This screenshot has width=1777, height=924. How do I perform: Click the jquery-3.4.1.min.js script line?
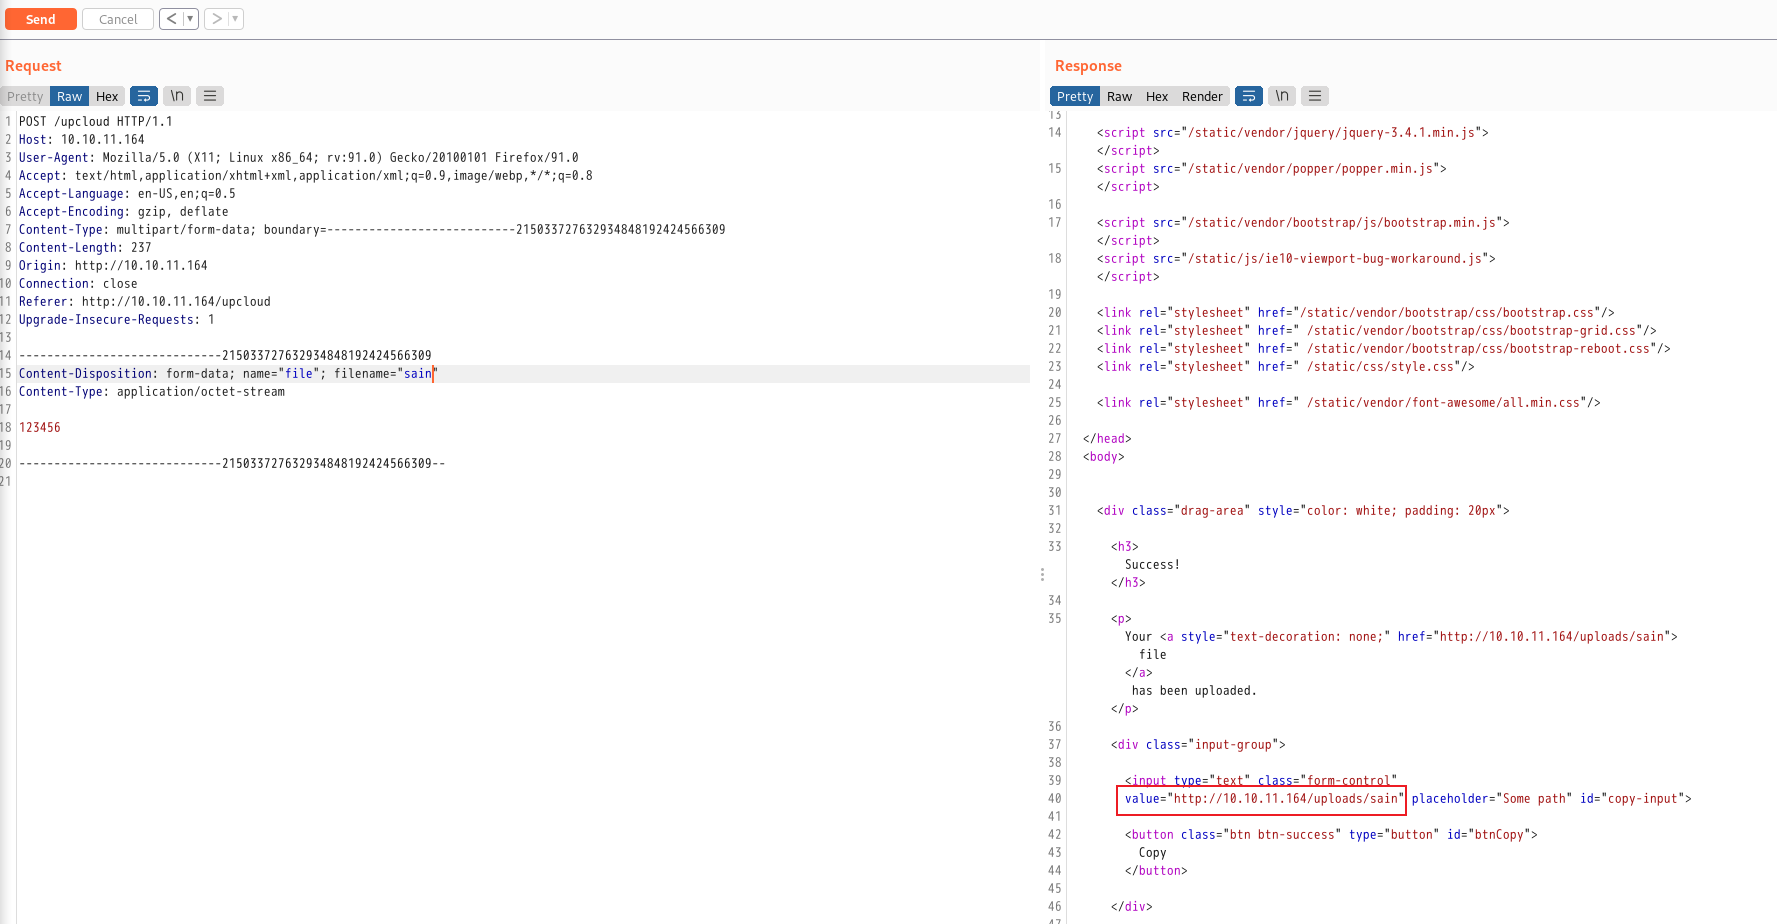1293,133
